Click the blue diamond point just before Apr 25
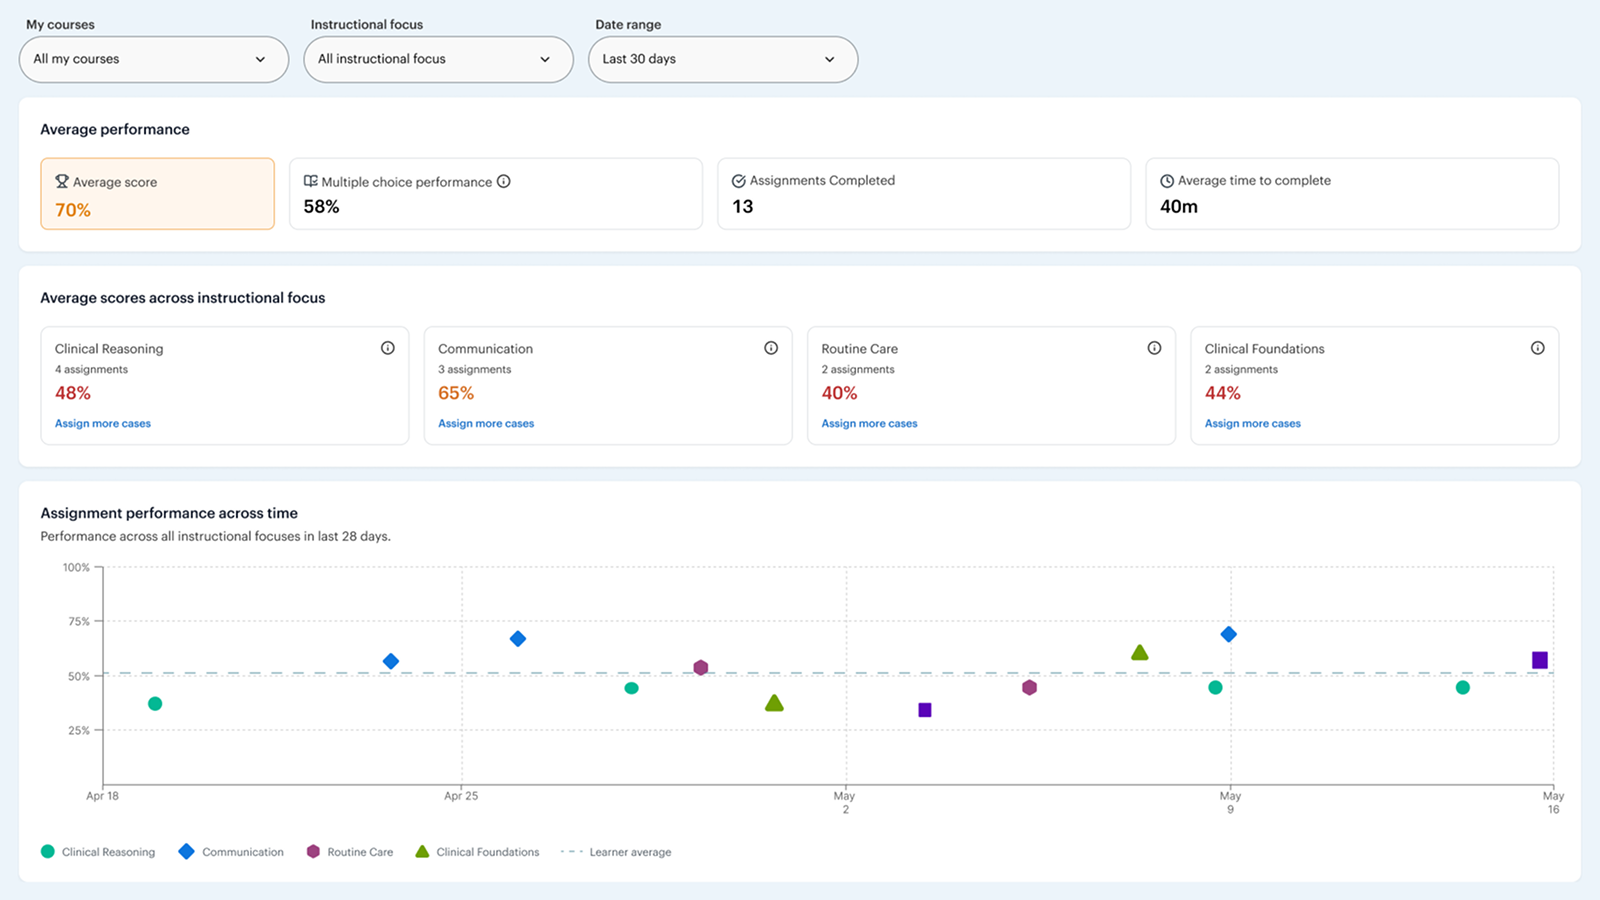 [391, 662]
